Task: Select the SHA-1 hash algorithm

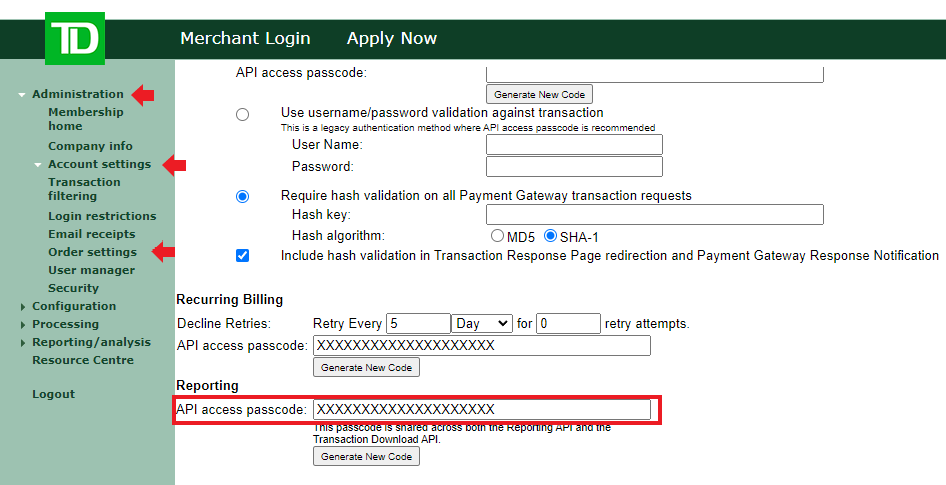Action: [550, 237]
